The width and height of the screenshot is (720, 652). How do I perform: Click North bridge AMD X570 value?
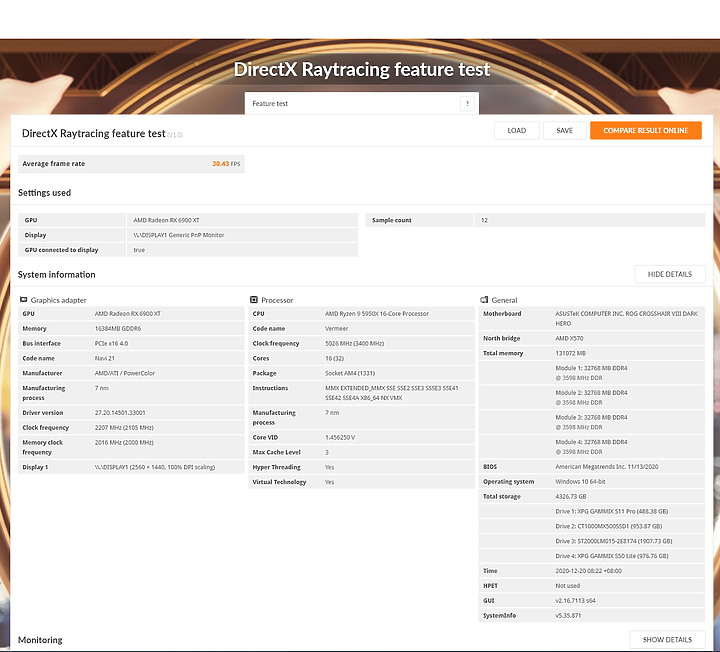pyautogui.click(x=569, y=338)
